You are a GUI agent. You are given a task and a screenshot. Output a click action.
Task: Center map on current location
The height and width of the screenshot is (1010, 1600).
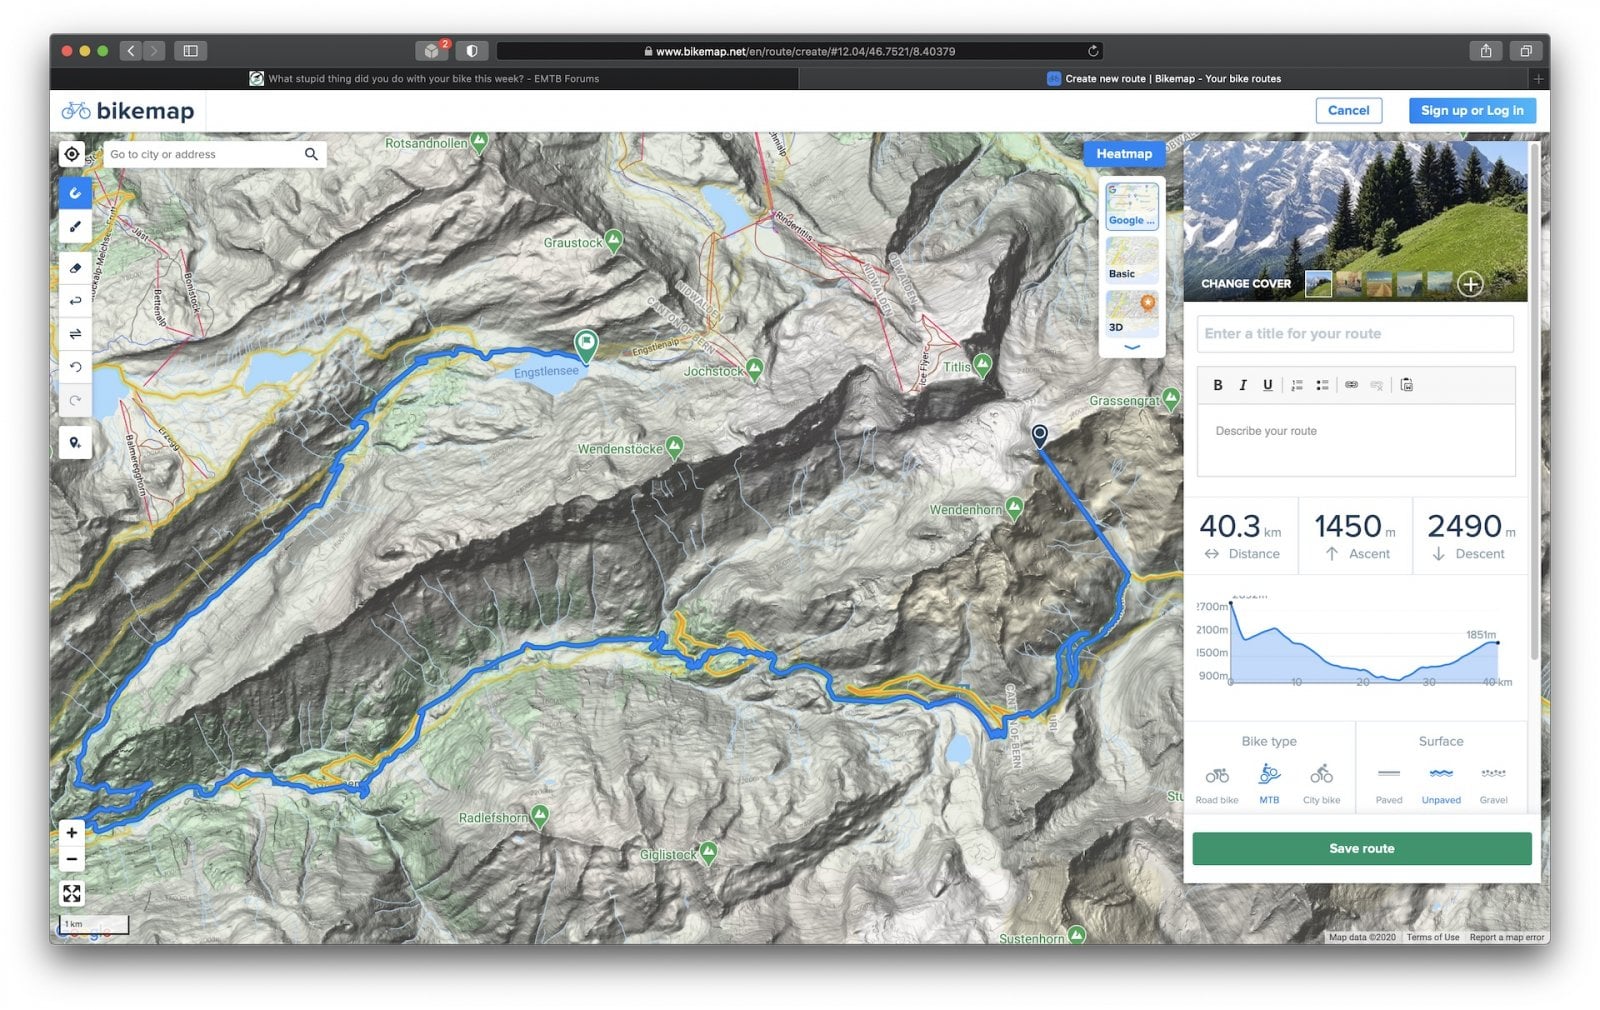[x=72, y=154]
